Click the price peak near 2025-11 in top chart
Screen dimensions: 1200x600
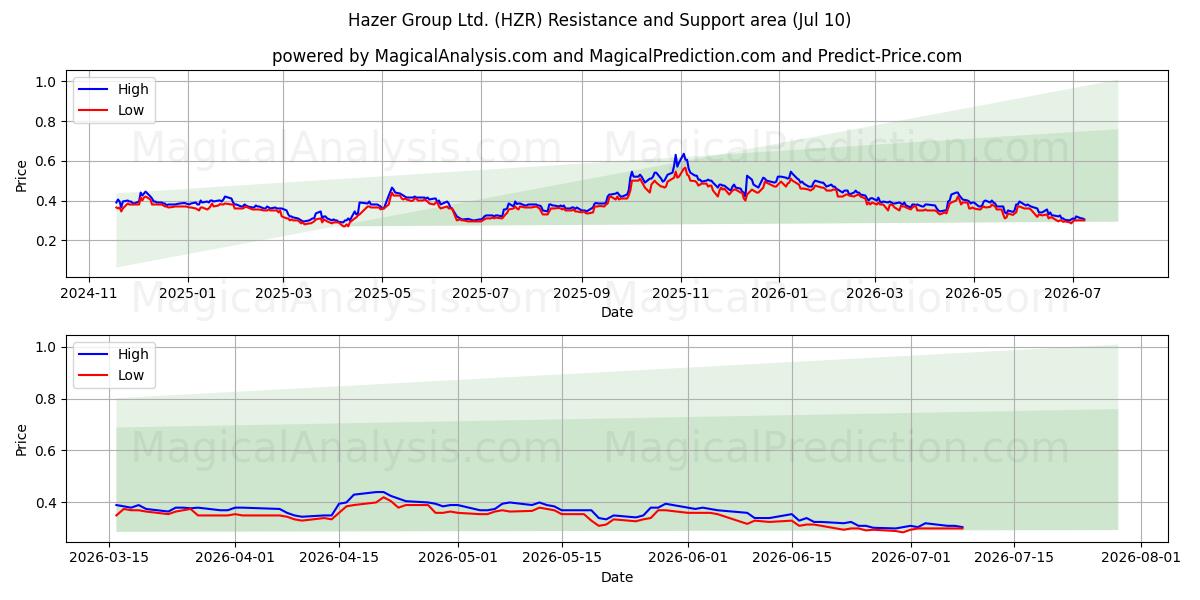point(683,155)
